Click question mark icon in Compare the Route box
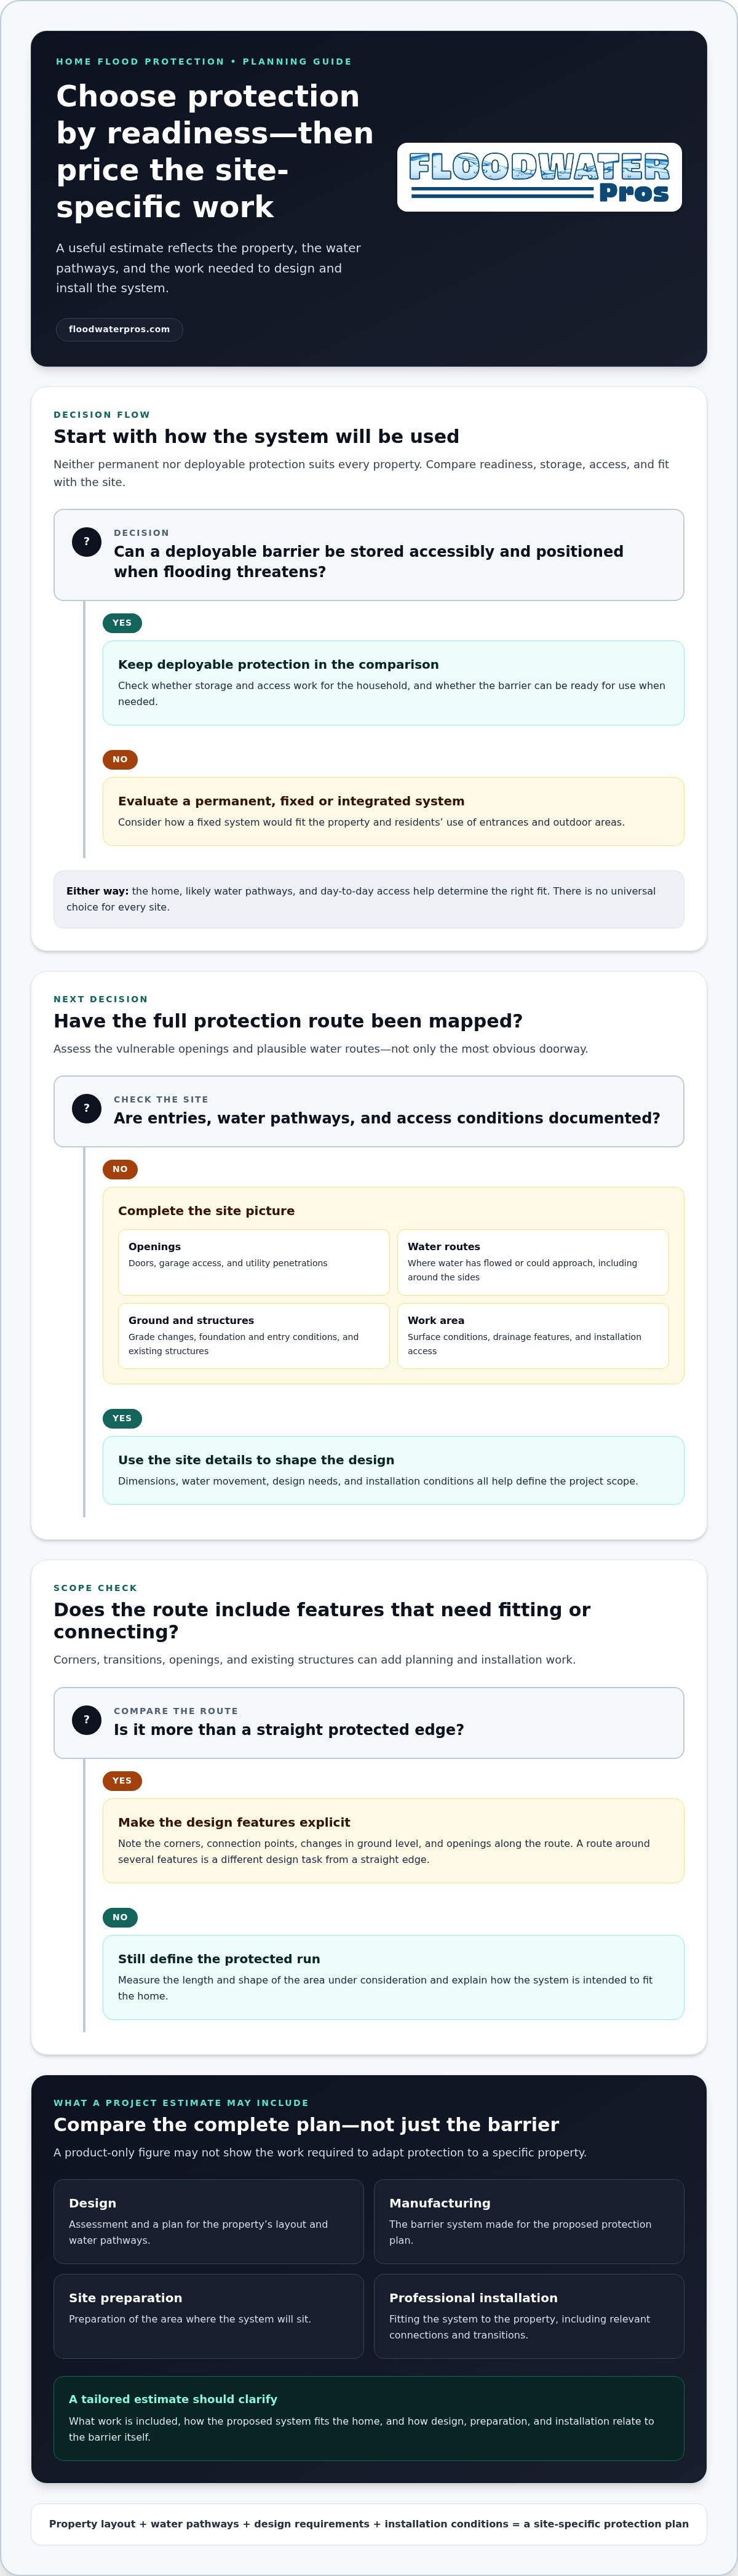The height and width of the screenshot is (2576, 738). [x=87, y=1720]
